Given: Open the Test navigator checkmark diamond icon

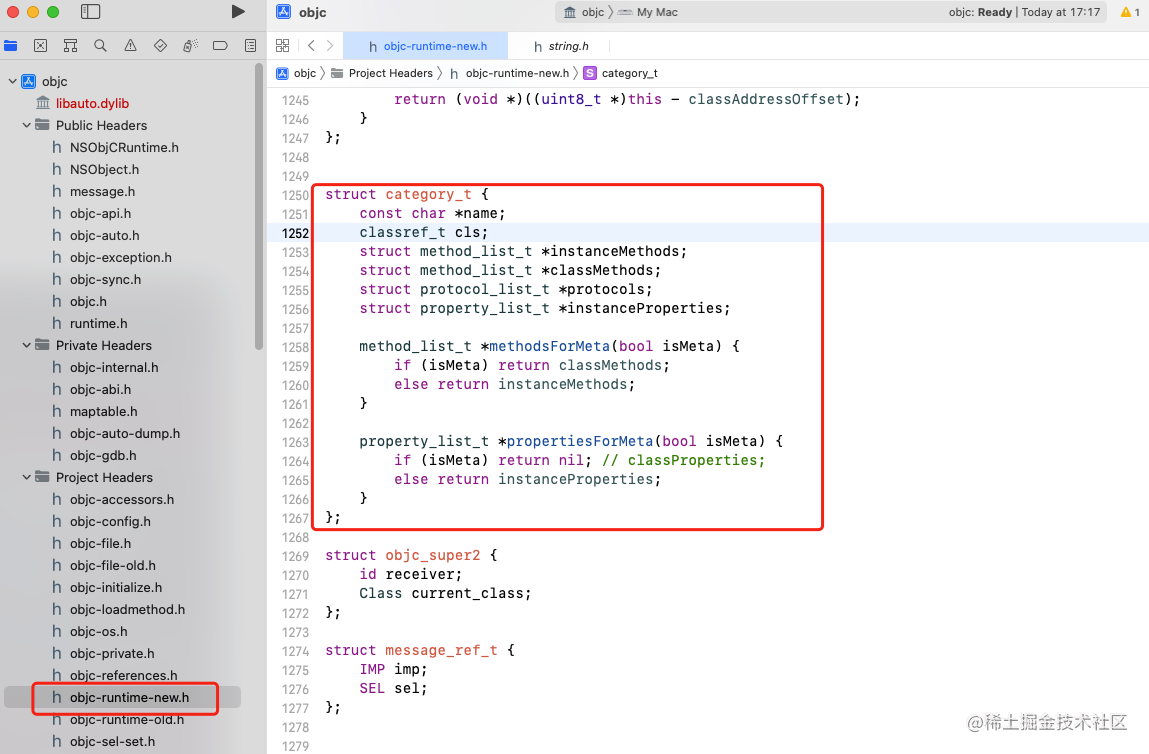Looking at the screenshot, I should [158, 45].
